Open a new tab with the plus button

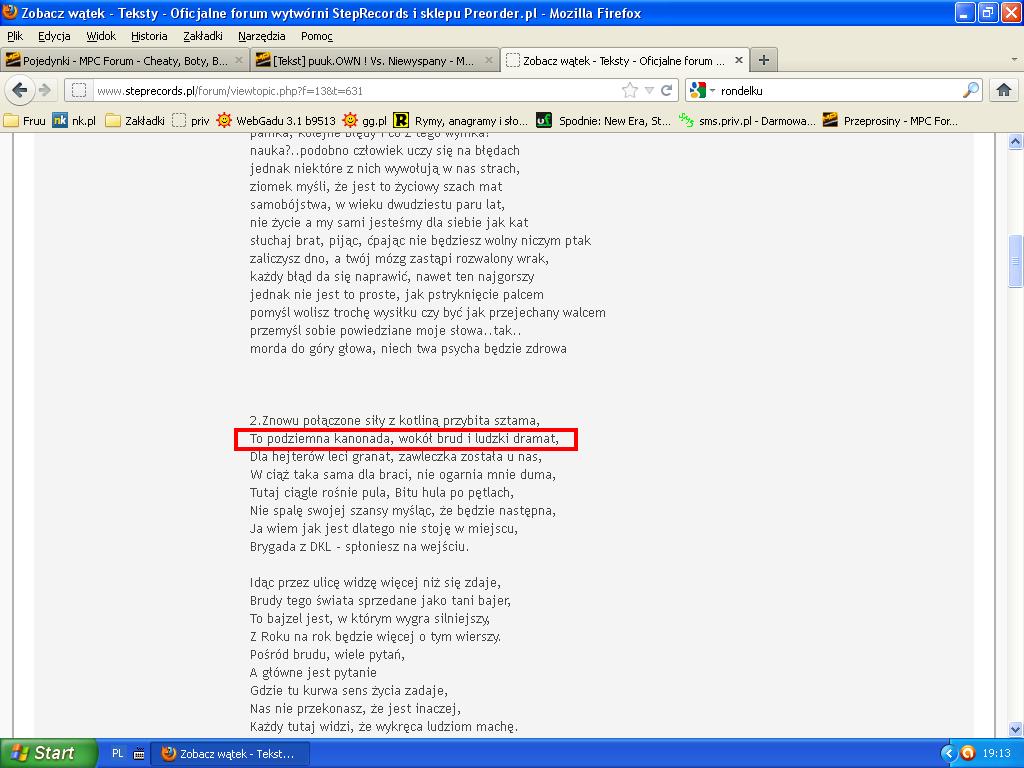tap(763, 60)
